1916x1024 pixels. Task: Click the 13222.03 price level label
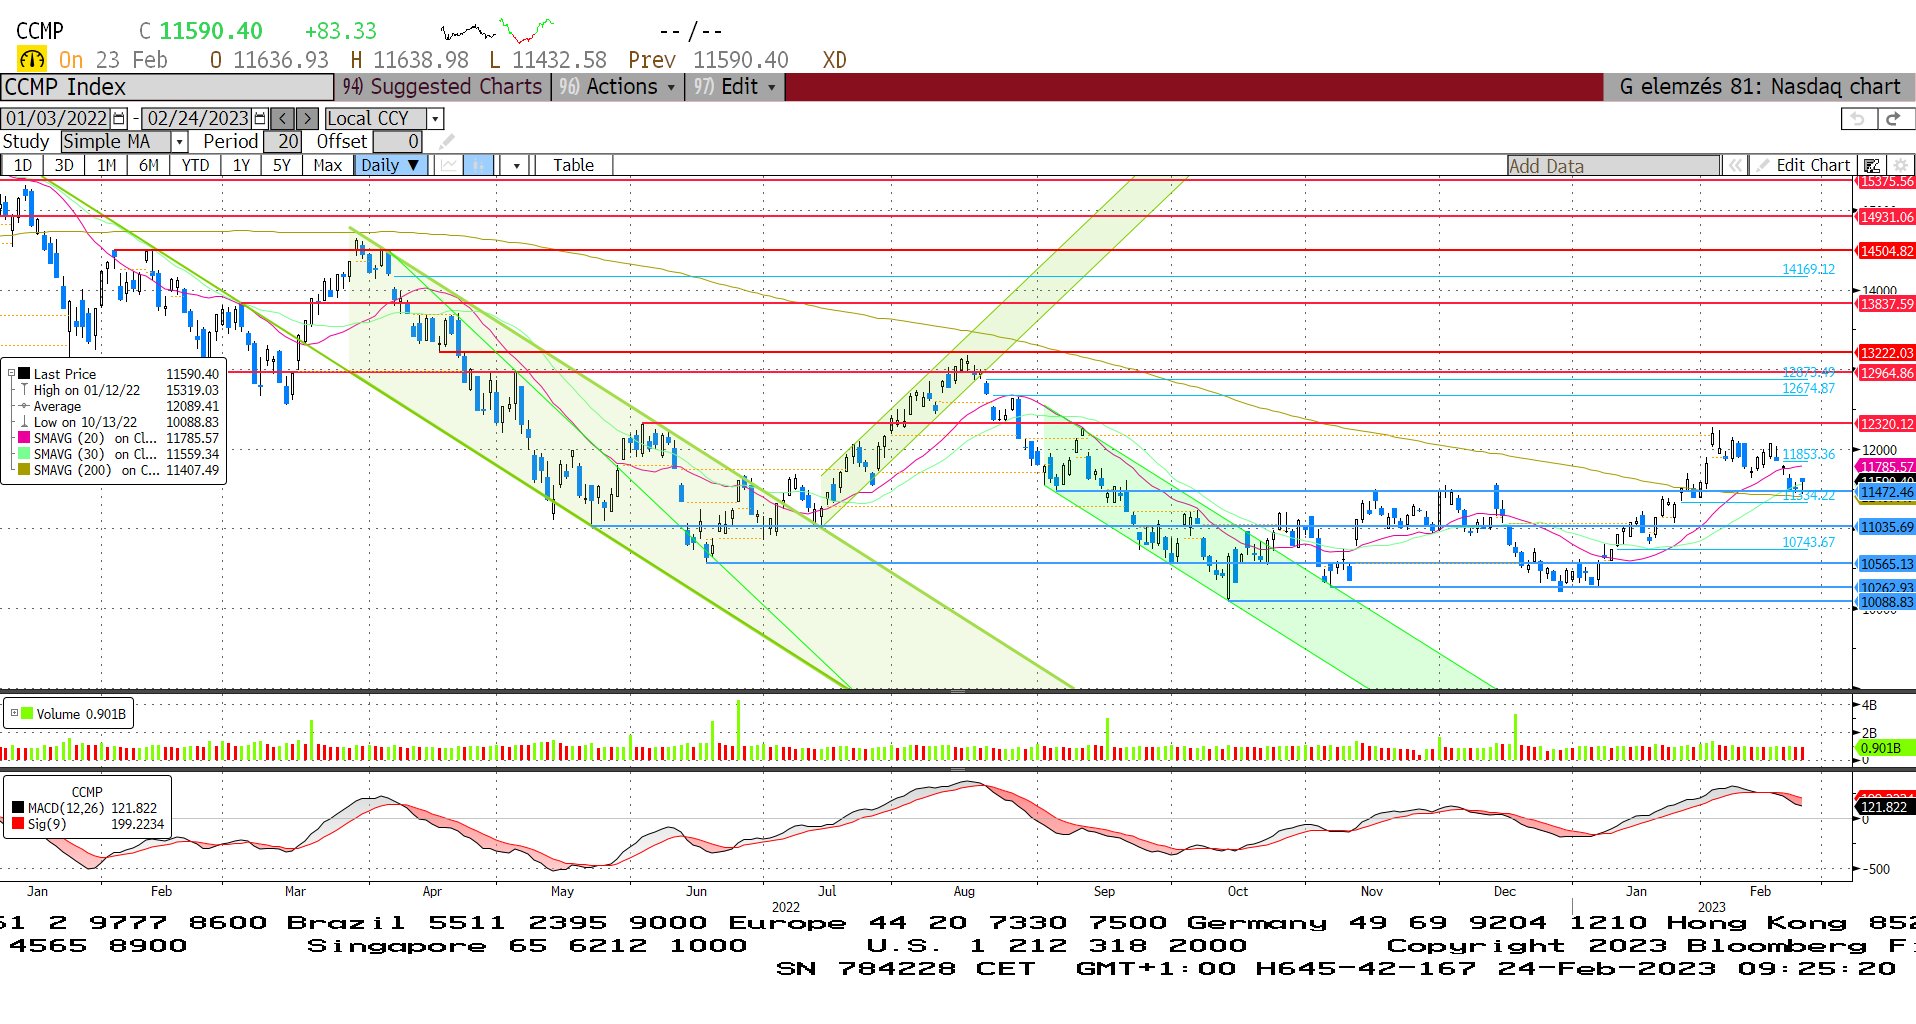coord(1886,353)
